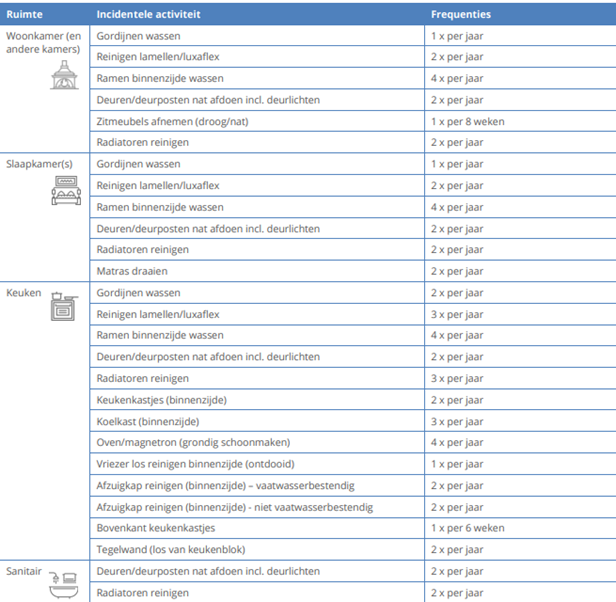Click the 'Woonkamer (en andere kamers)' label
Image resolution: width=616 pixels, height=602 pixels.
pos(43,42)
